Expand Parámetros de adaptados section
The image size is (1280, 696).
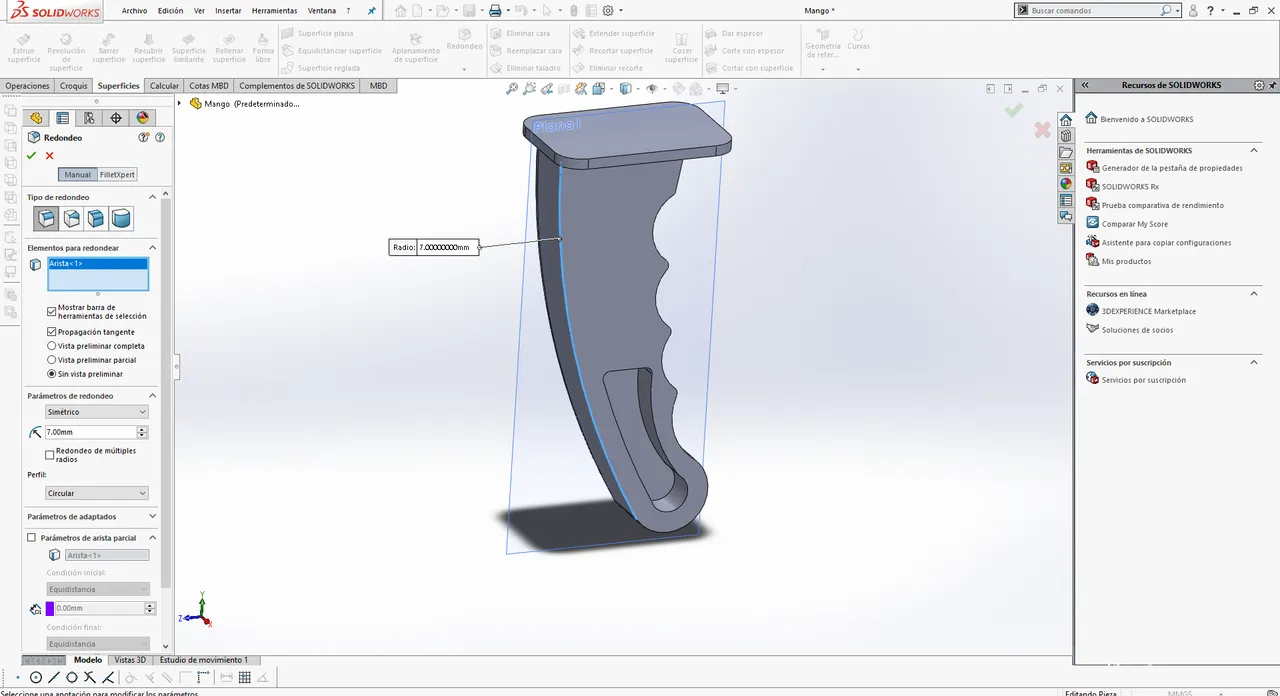coord(152,517)
